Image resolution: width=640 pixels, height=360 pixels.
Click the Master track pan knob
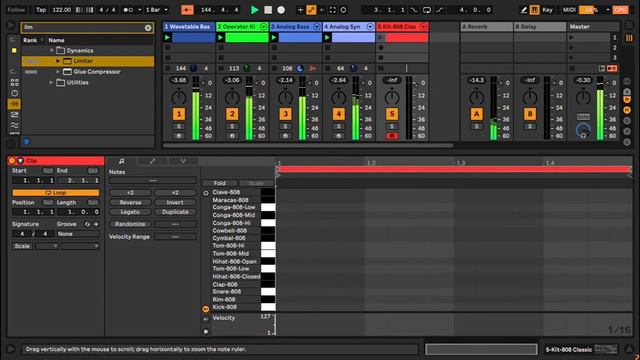[x=583, y=98]
